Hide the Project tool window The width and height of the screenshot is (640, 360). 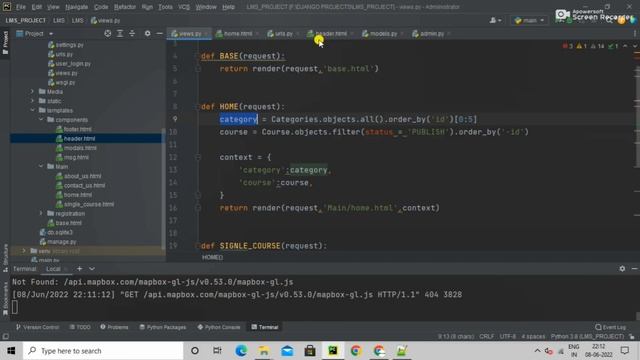point(160,33)
